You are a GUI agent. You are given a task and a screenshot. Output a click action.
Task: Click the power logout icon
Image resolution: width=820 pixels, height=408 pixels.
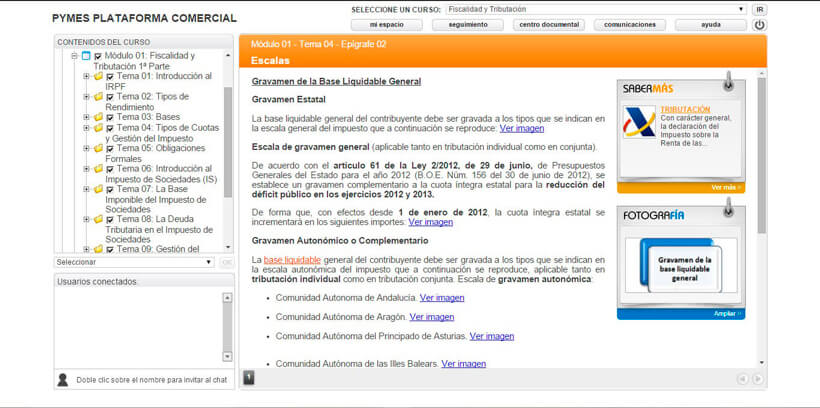click(759, 25)
